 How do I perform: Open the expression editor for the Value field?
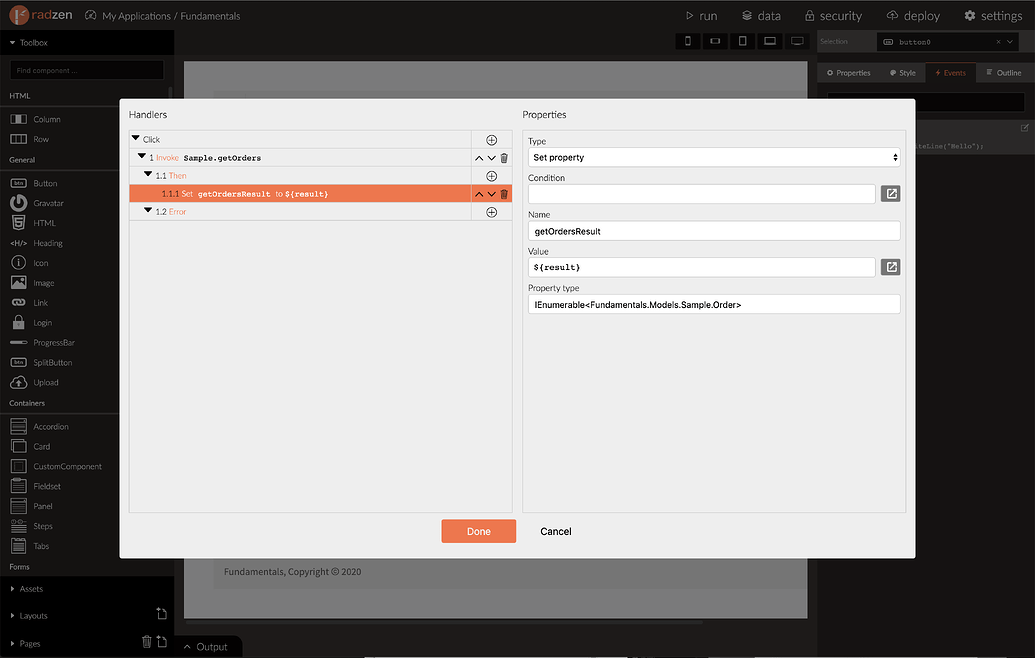(890, 267)
